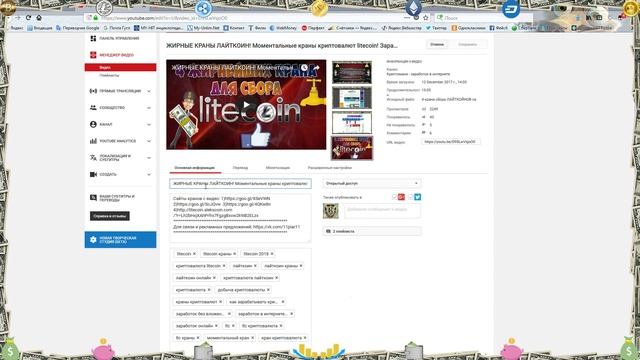
Task: Remove the заработок онлайн tag
Action: (x=216, y=326)
